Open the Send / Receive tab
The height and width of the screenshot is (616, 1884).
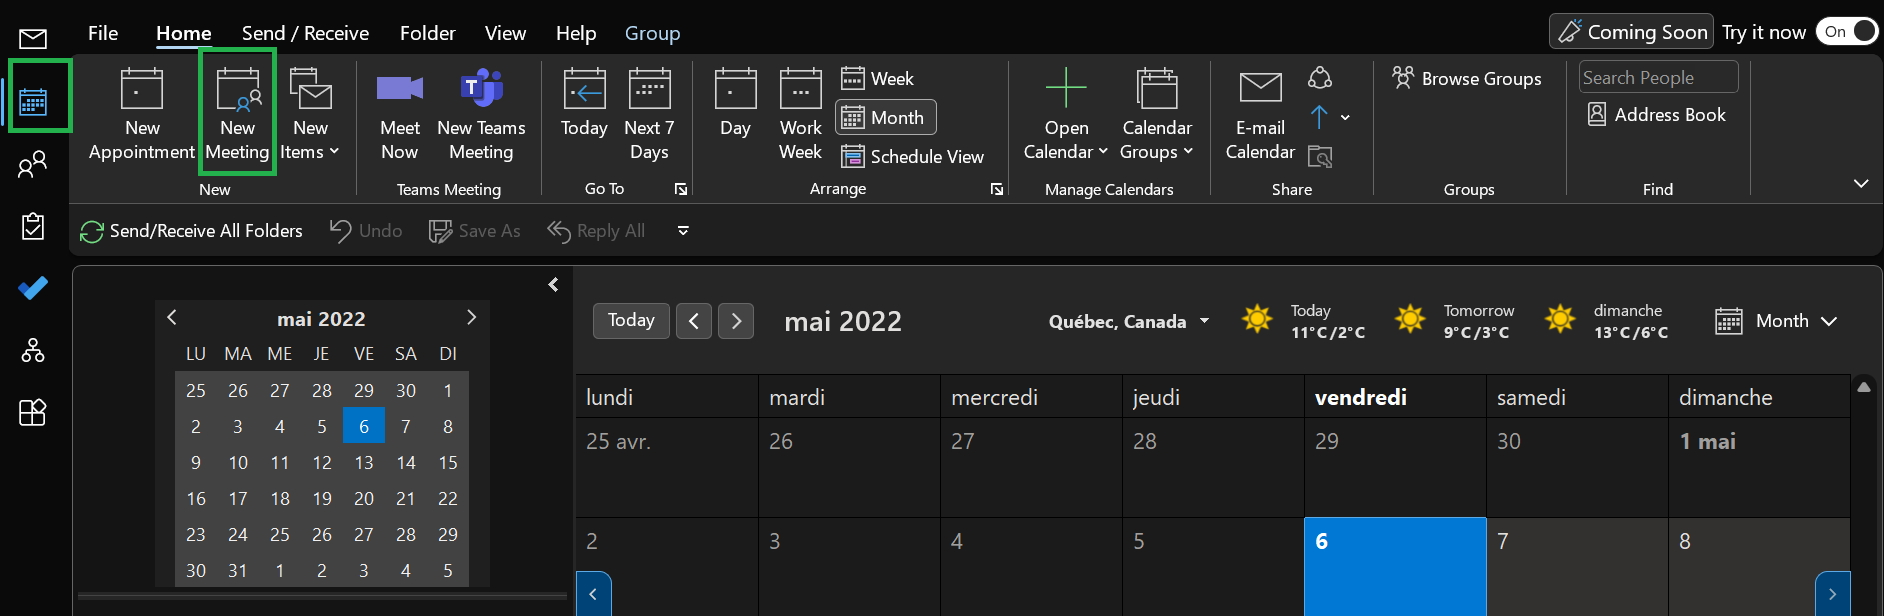pos(305,33)
